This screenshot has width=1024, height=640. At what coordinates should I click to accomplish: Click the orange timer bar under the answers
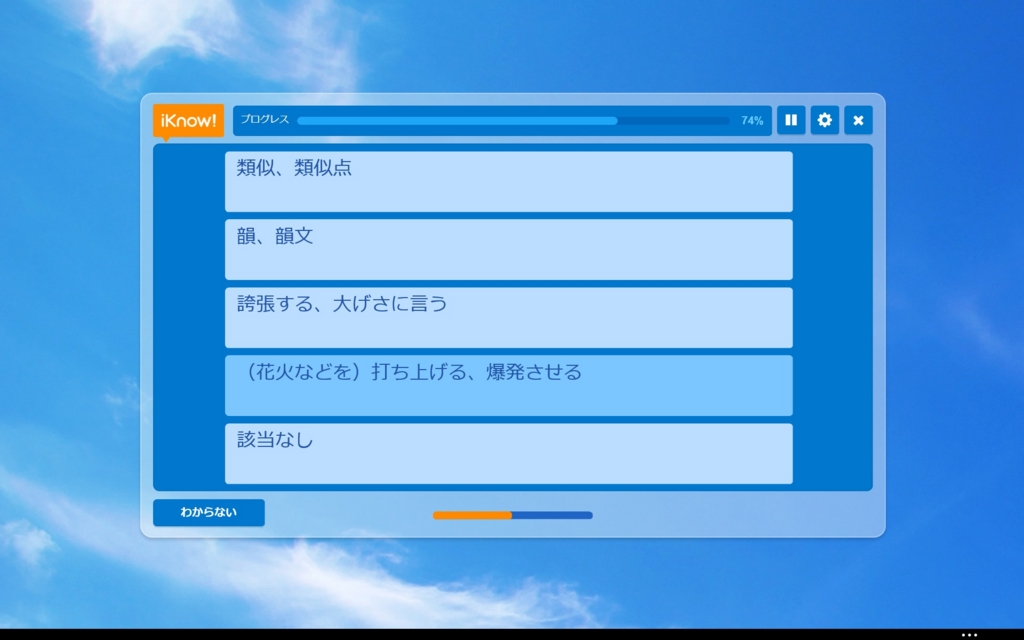coord(513,515)
